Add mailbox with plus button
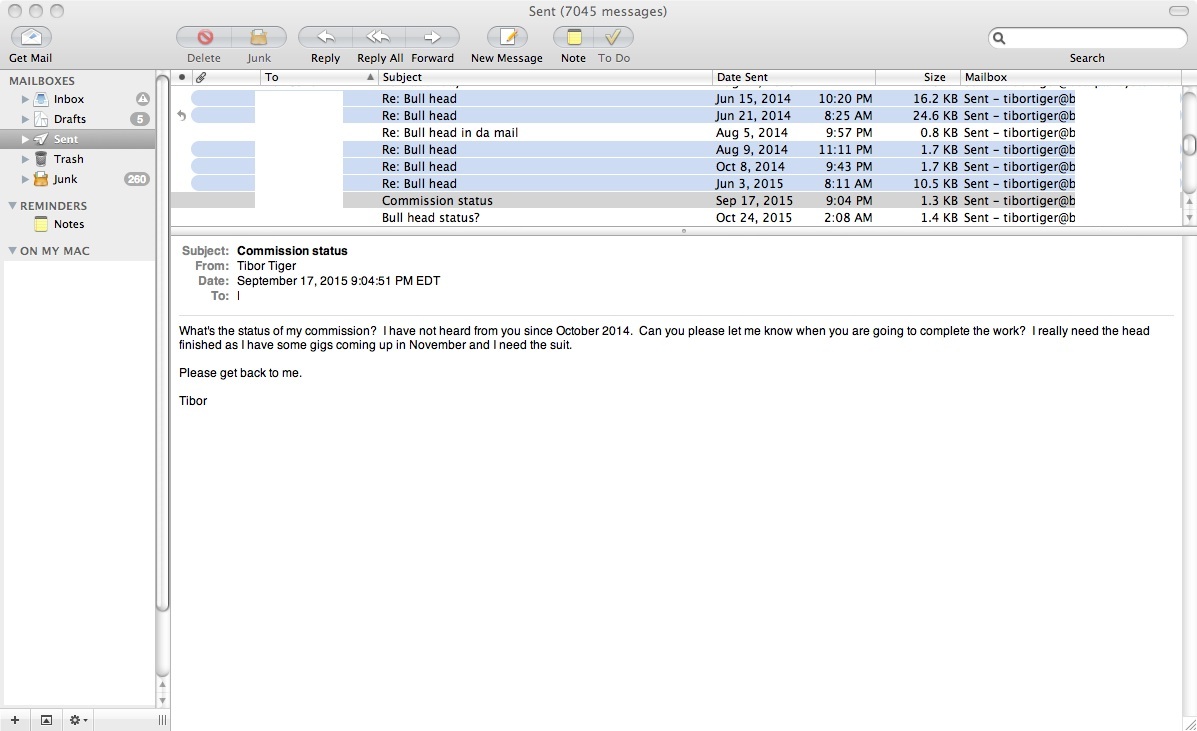1197x731 pixels. [x=14, y=720]
